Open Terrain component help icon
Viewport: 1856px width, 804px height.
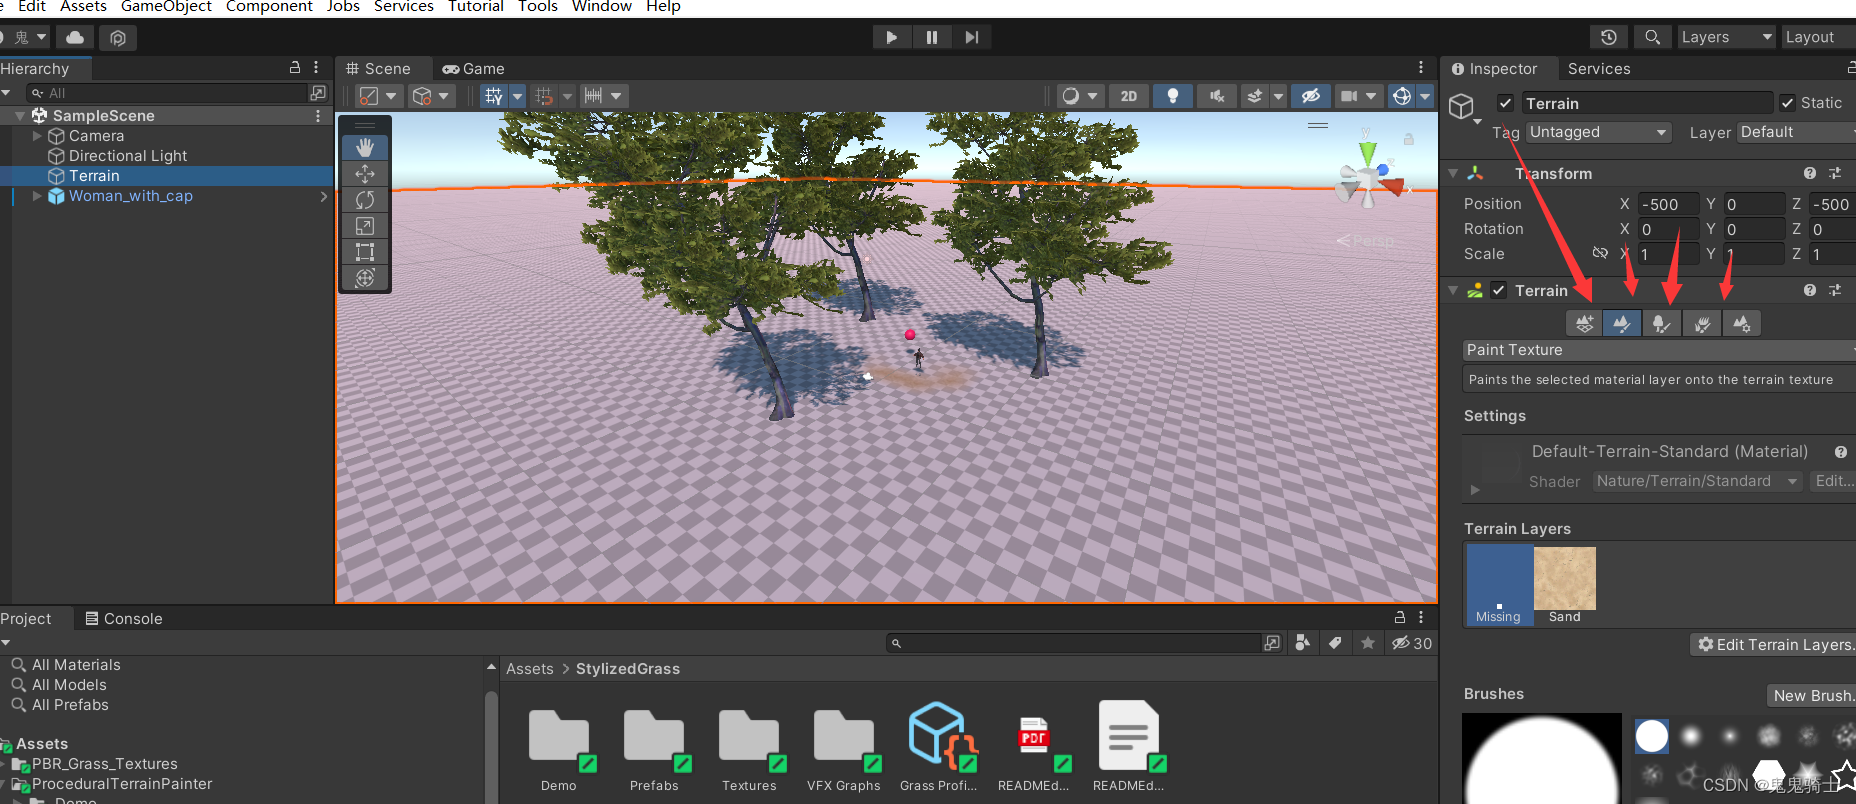click(1810, 290)
